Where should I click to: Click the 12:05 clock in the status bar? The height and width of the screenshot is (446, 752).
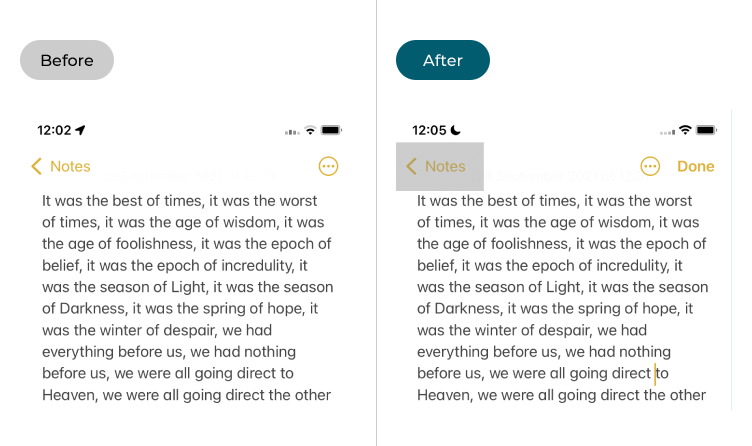[429, 130]
